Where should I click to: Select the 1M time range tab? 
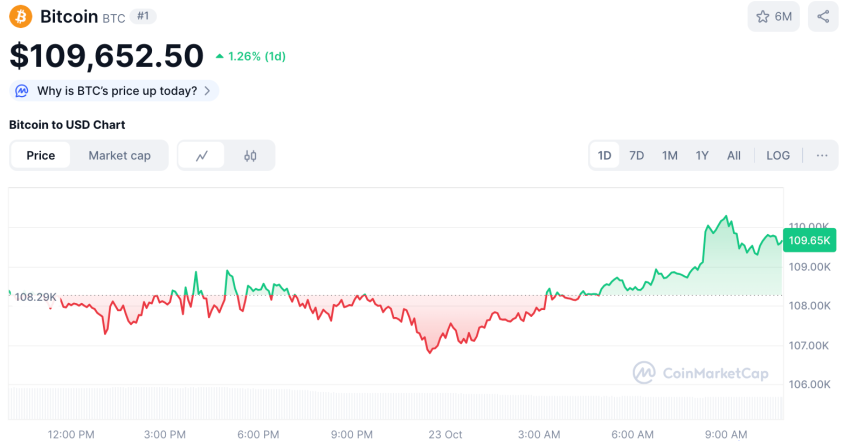[x=670, y=156]
